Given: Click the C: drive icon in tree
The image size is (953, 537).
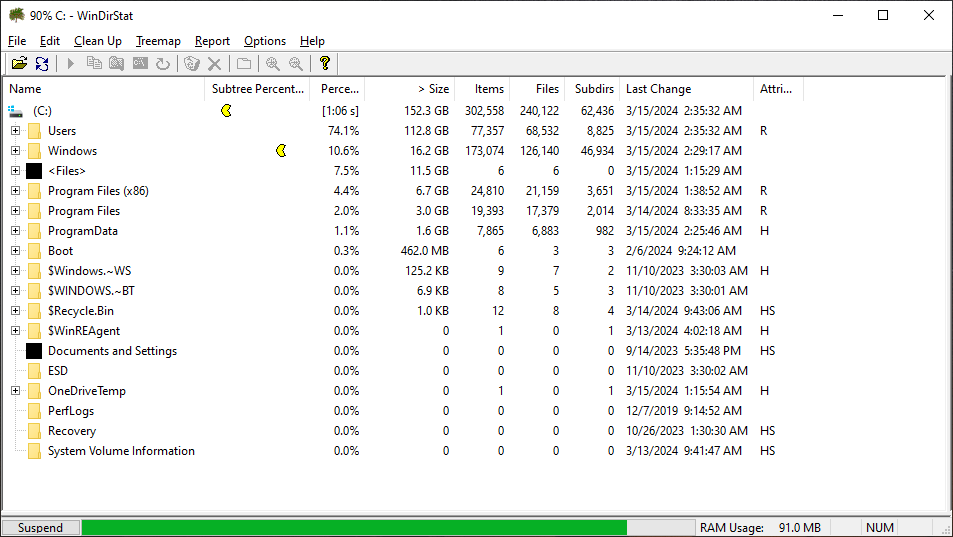Looking at the screenshot, I should [16, 111].
